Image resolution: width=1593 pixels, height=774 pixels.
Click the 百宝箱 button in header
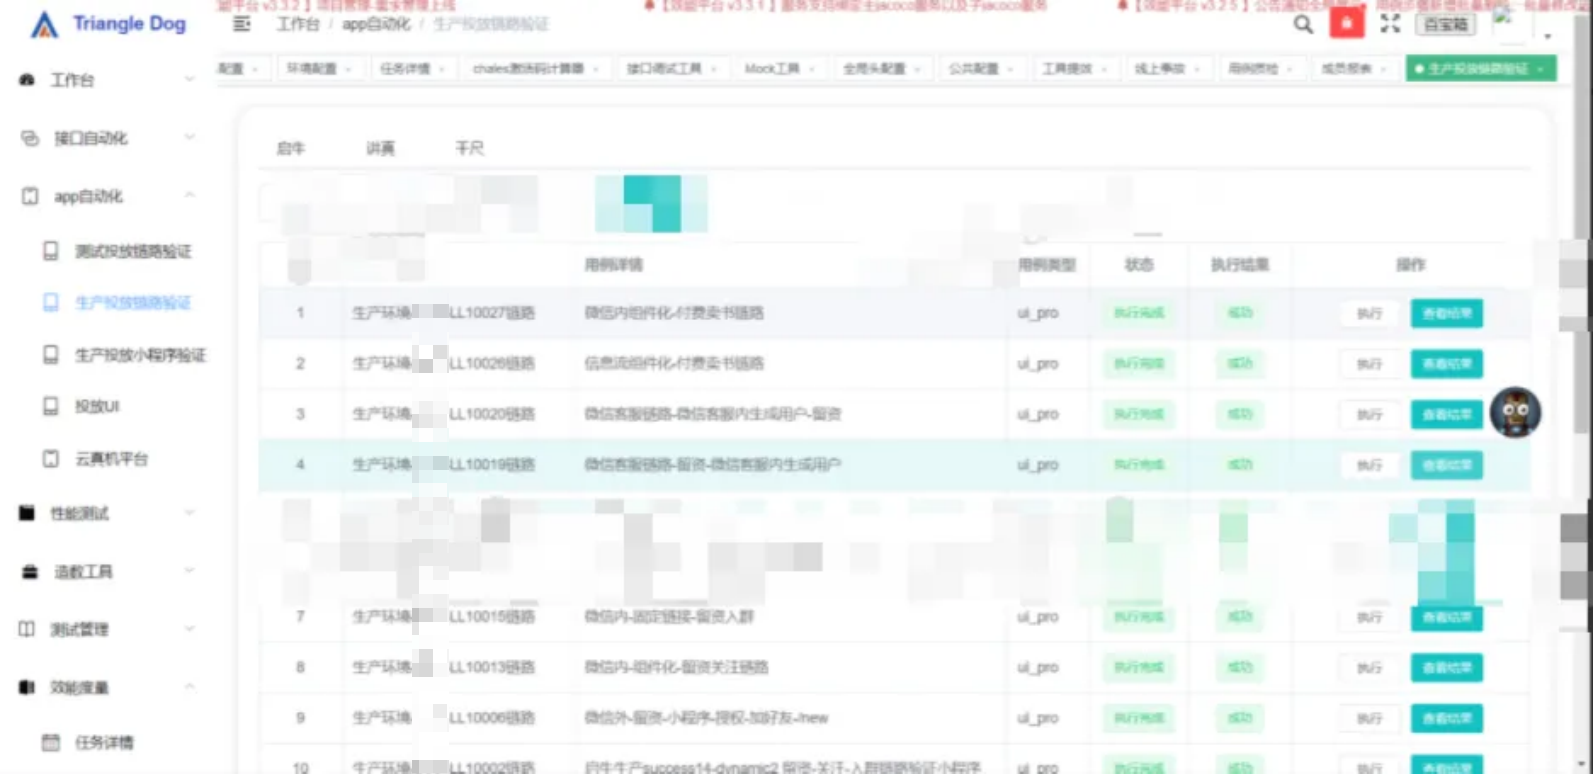[1446, 24]
